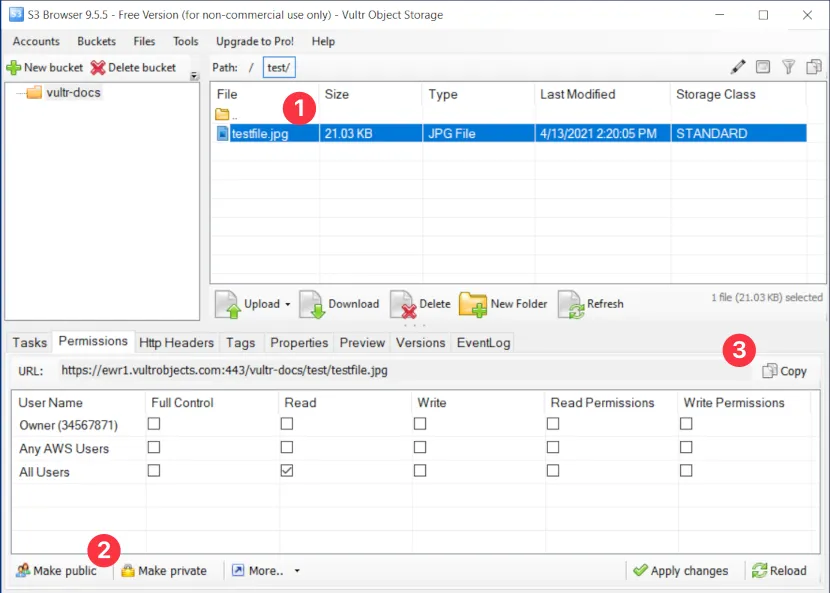Click the Upload icon

tap(228, 304)
